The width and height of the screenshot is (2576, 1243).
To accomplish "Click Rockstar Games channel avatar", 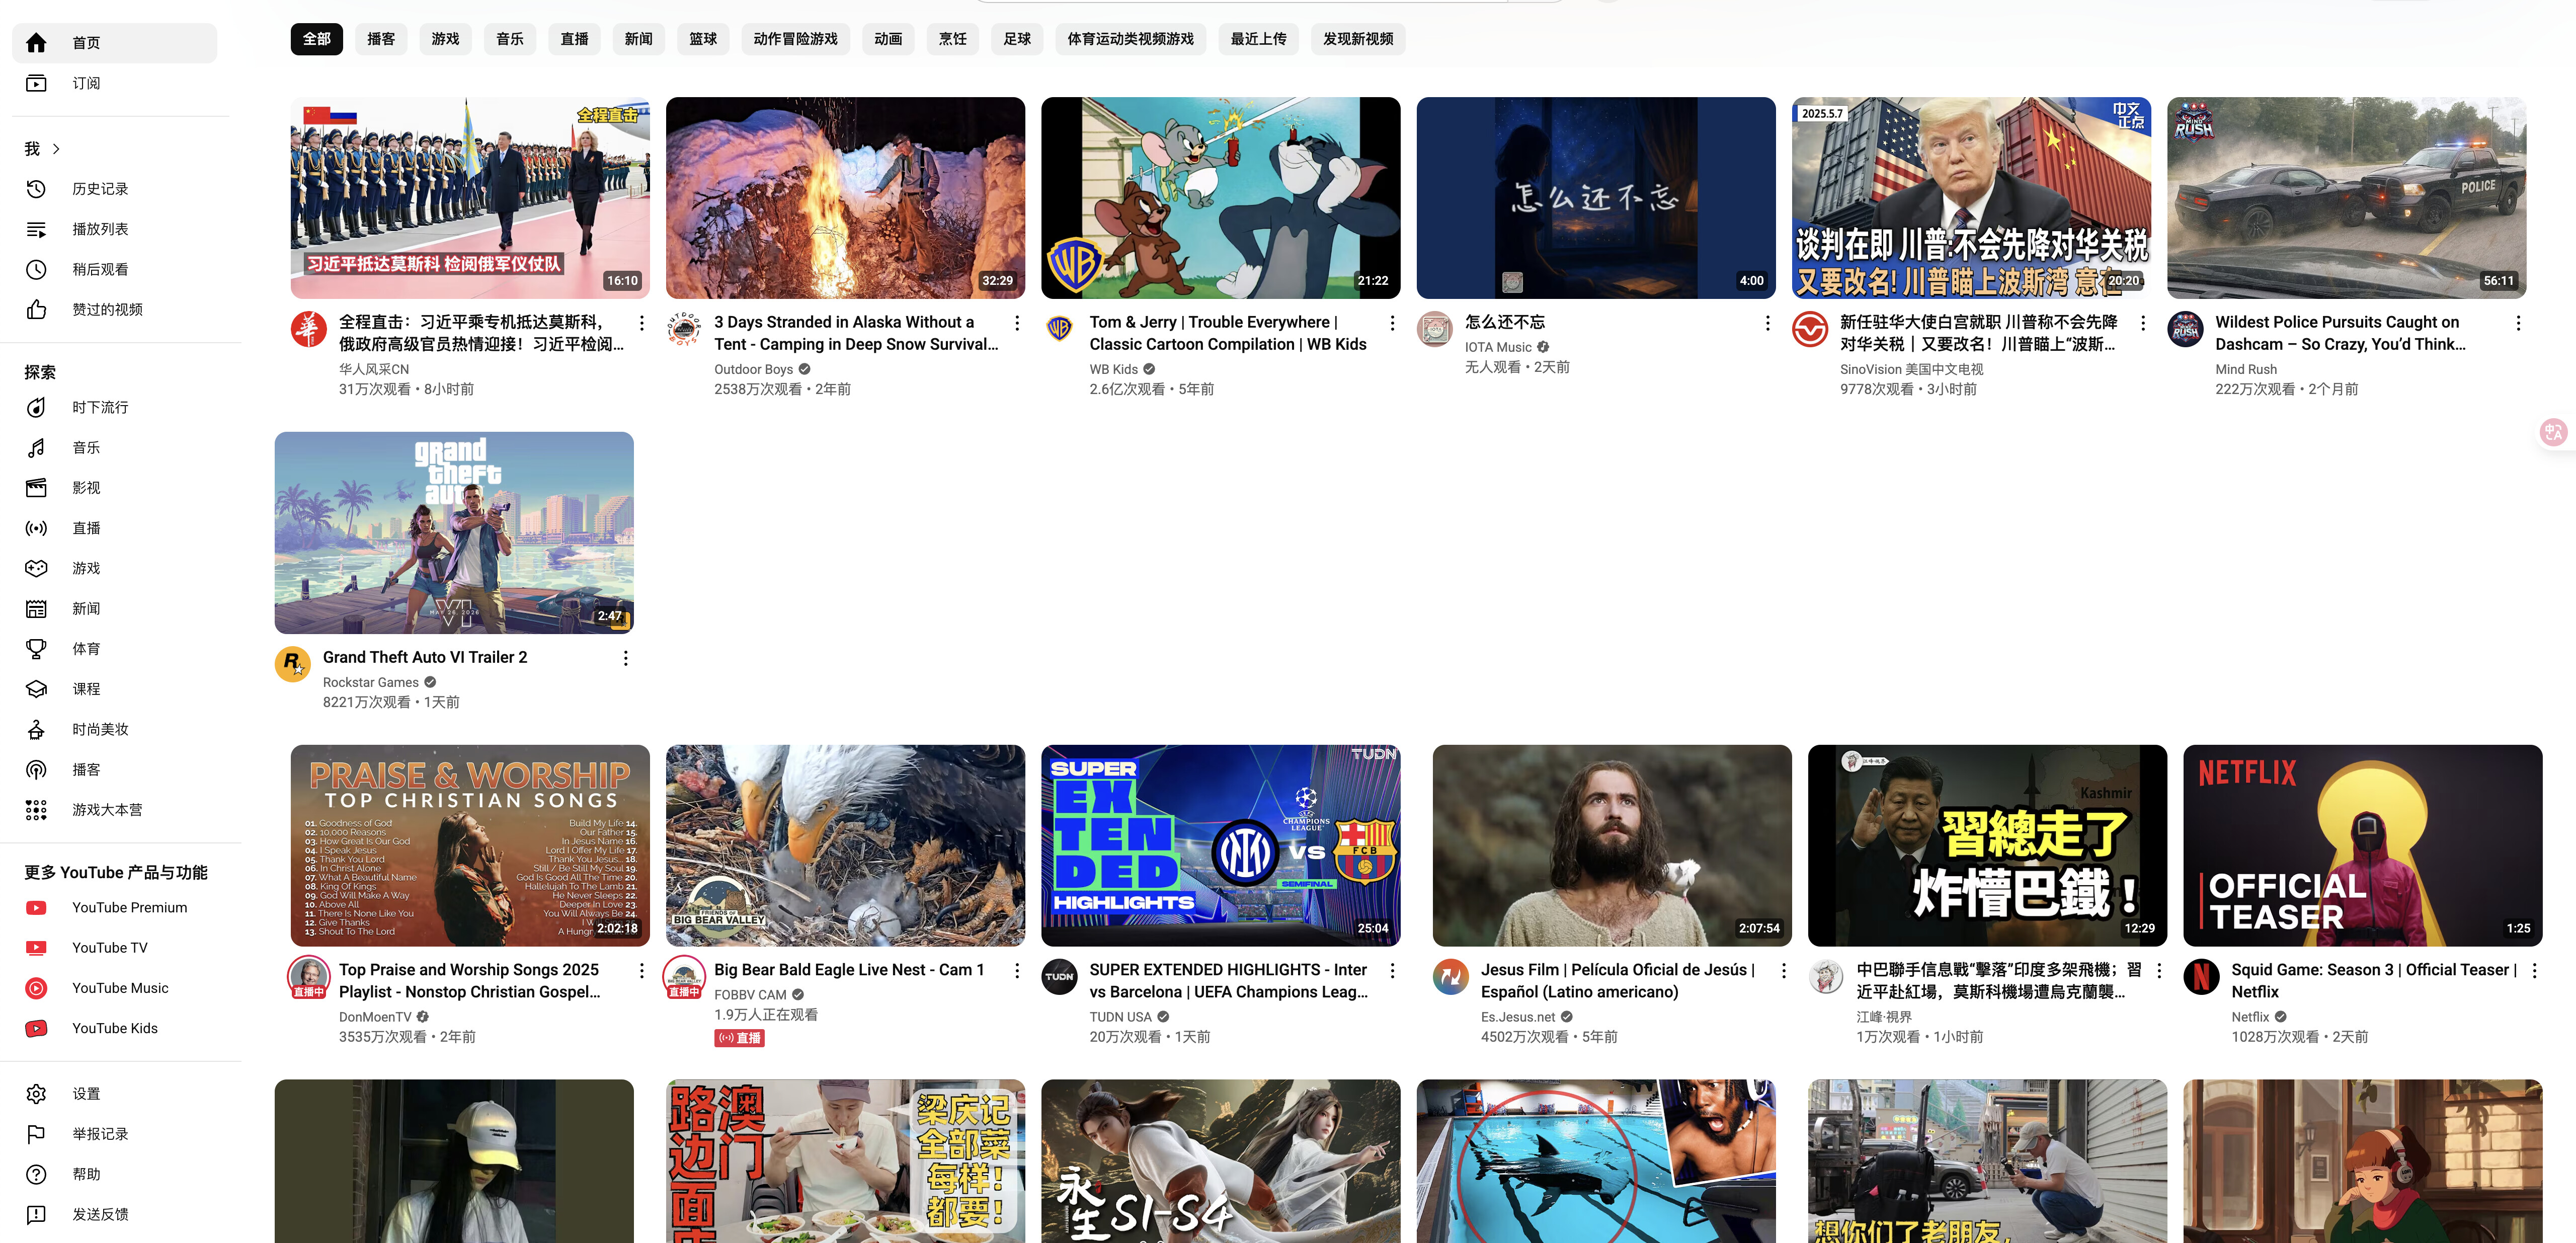I will [x=292, y=664].
